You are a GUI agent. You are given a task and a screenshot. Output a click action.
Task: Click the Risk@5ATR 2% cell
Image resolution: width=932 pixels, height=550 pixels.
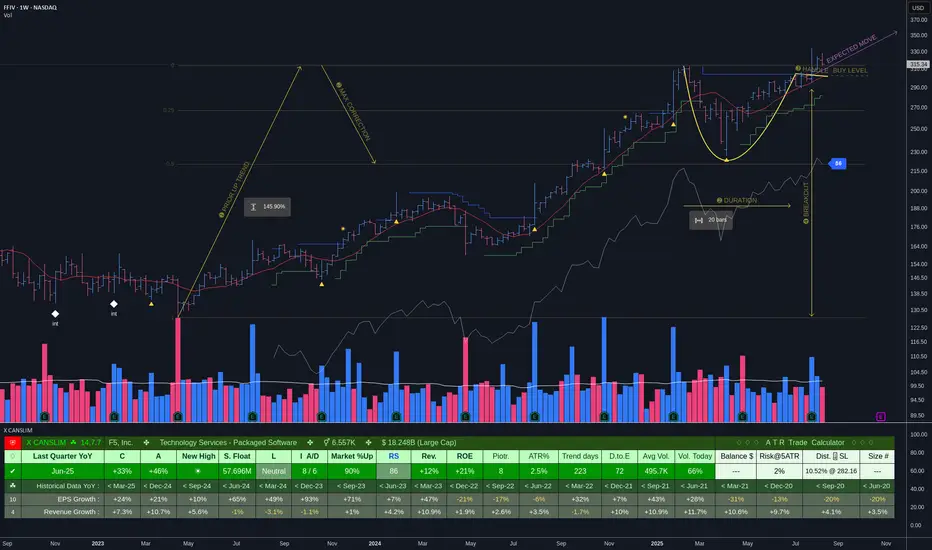tap(779, 471)
